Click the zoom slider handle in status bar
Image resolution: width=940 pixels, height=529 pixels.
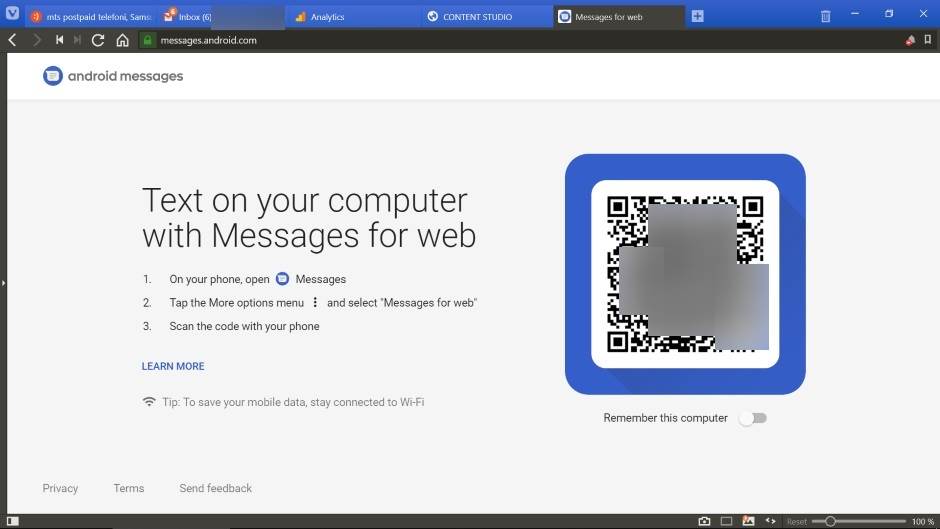click(x=830, y=521)
